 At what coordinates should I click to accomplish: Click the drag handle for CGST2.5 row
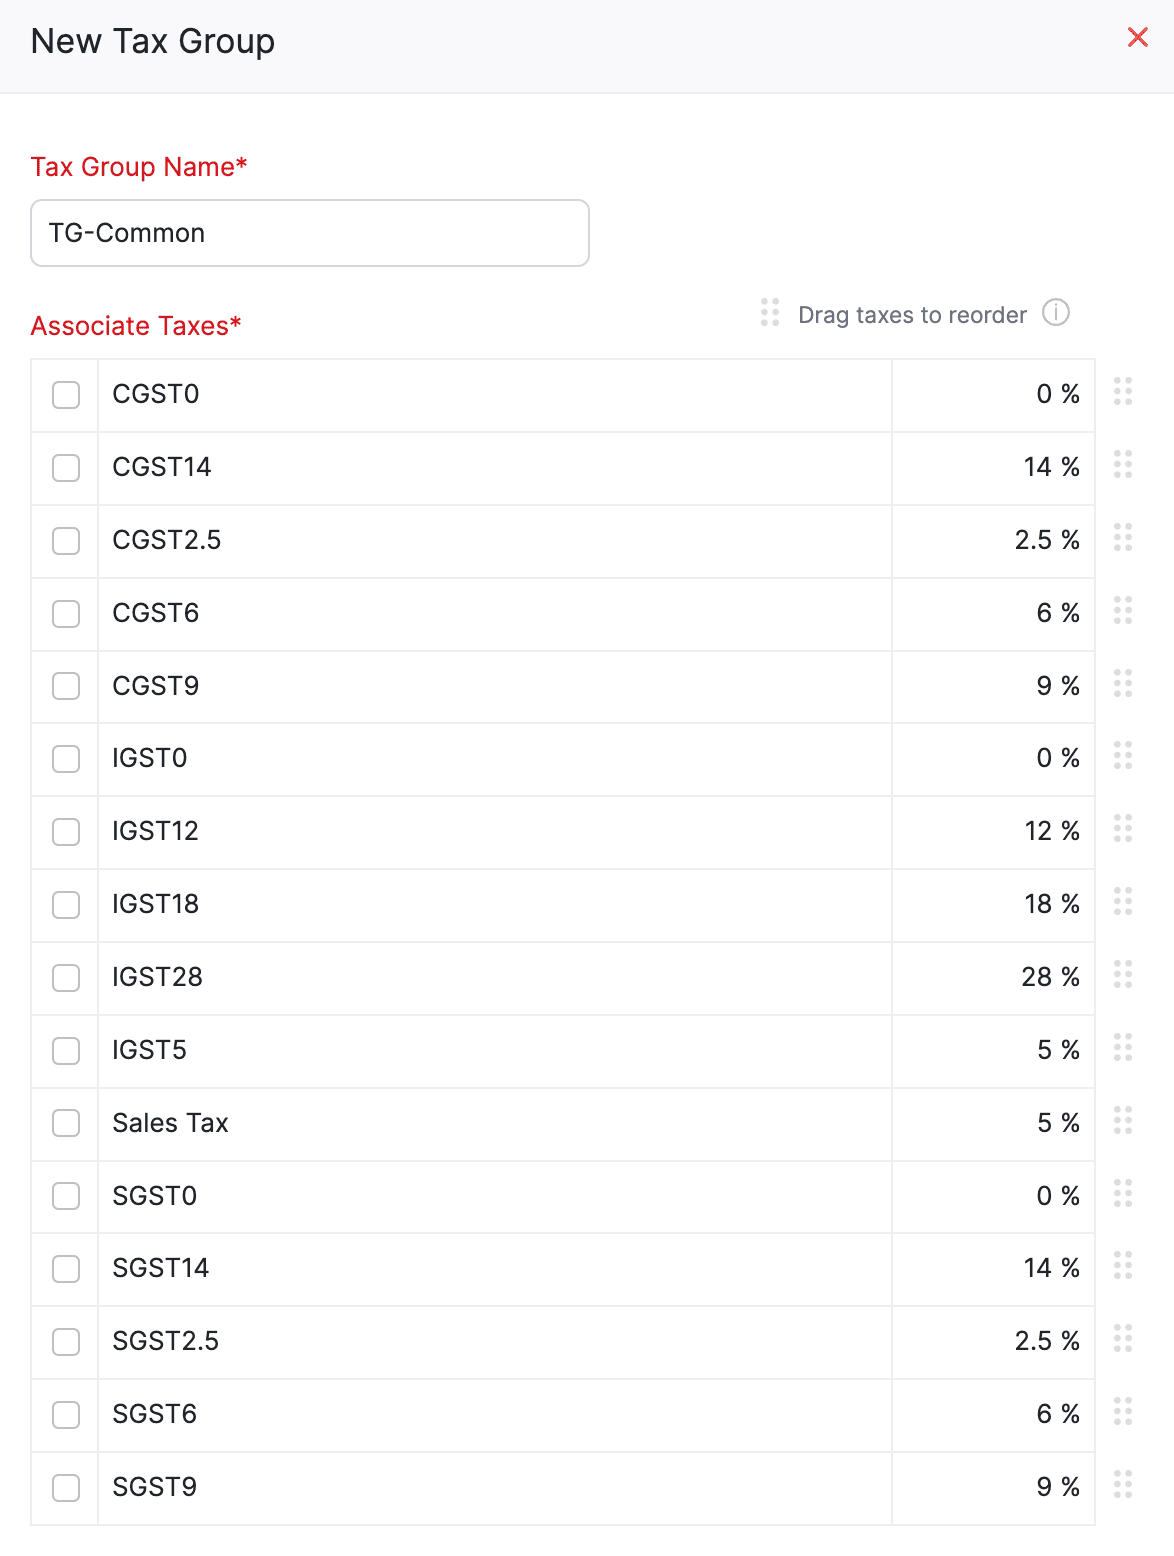point(1123,537)
